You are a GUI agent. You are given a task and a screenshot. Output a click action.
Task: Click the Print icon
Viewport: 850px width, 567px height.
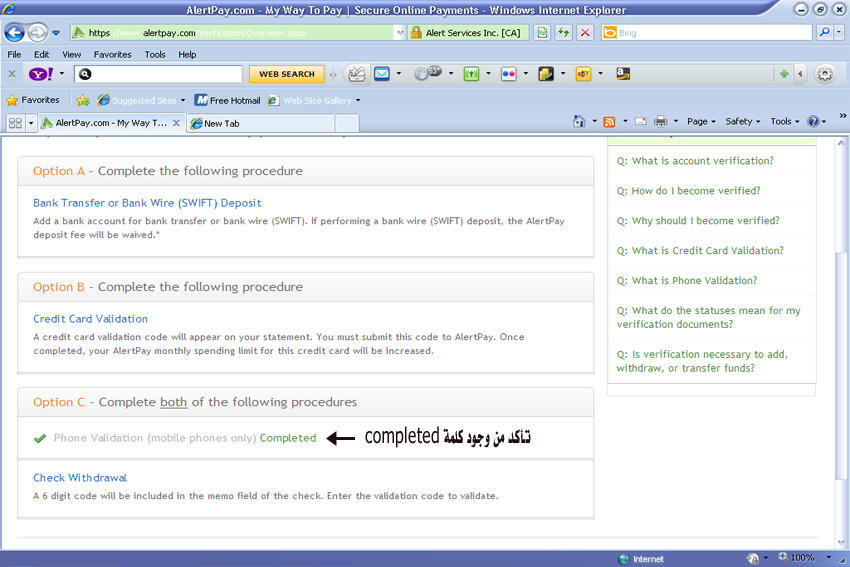tap(660, 121)
